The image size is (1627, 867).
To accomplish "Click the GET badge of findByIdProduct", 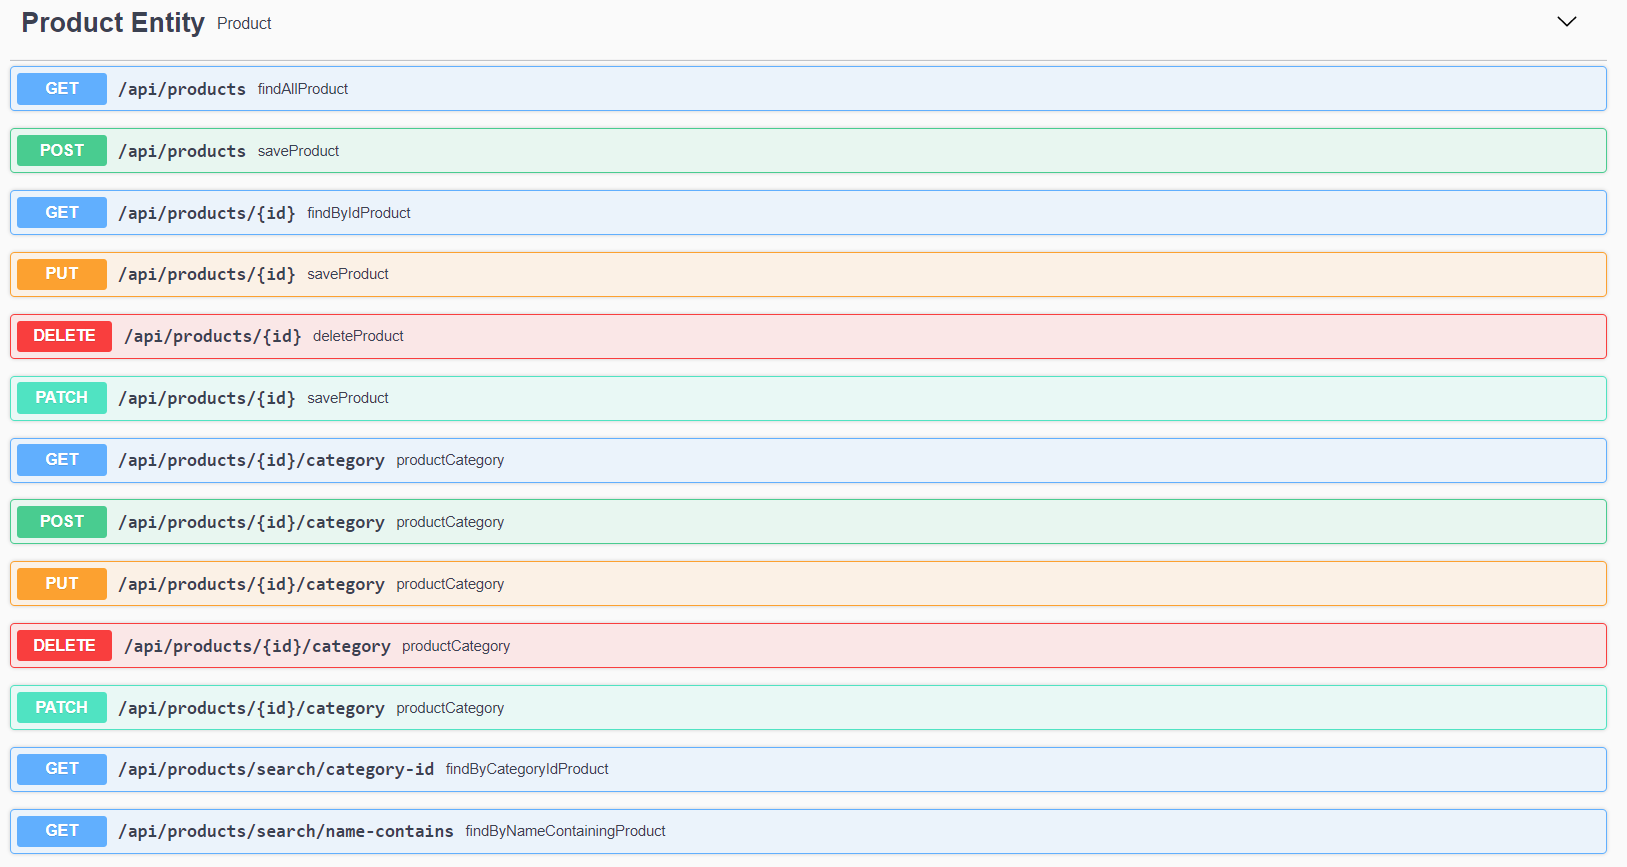I will (x=62, y=213).
